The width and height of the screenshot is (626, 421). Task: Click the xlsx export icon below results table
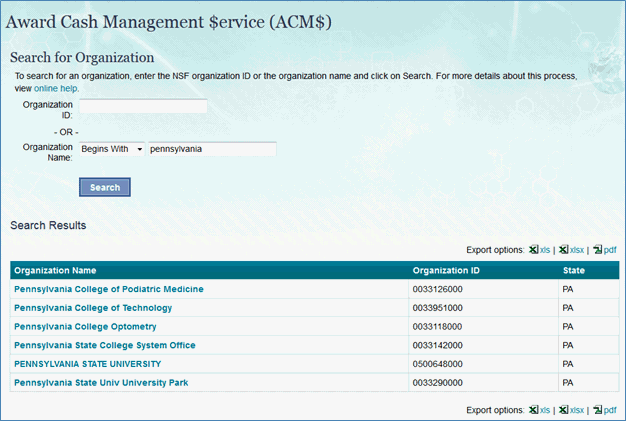(564, 410)
